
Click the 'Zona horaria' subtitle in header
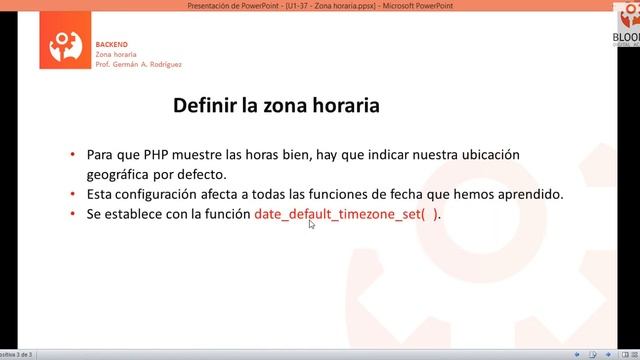pyautogui.click(x=116, y=54)
